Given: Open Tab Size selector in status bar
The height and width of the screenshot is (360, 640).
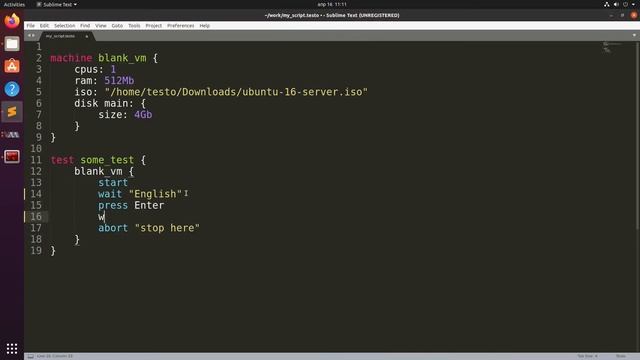Looking at the screenshot, I should pyautogui.click(x=587, y=356).
